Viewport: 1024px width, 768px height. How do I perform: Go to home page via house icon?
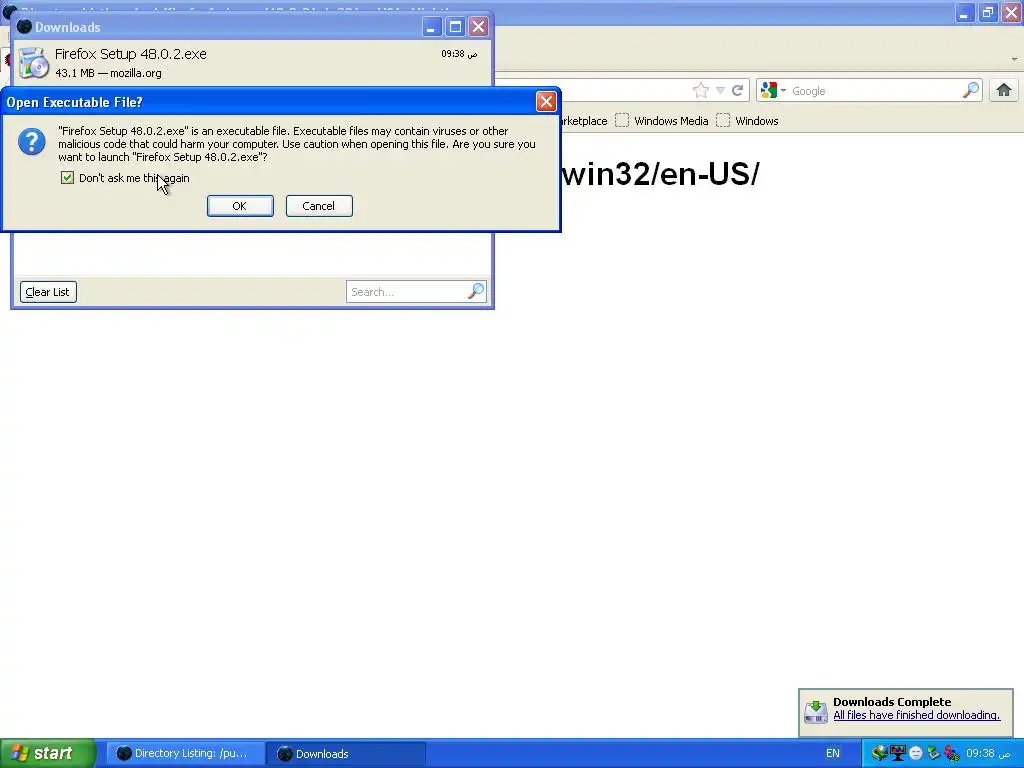1004,90
